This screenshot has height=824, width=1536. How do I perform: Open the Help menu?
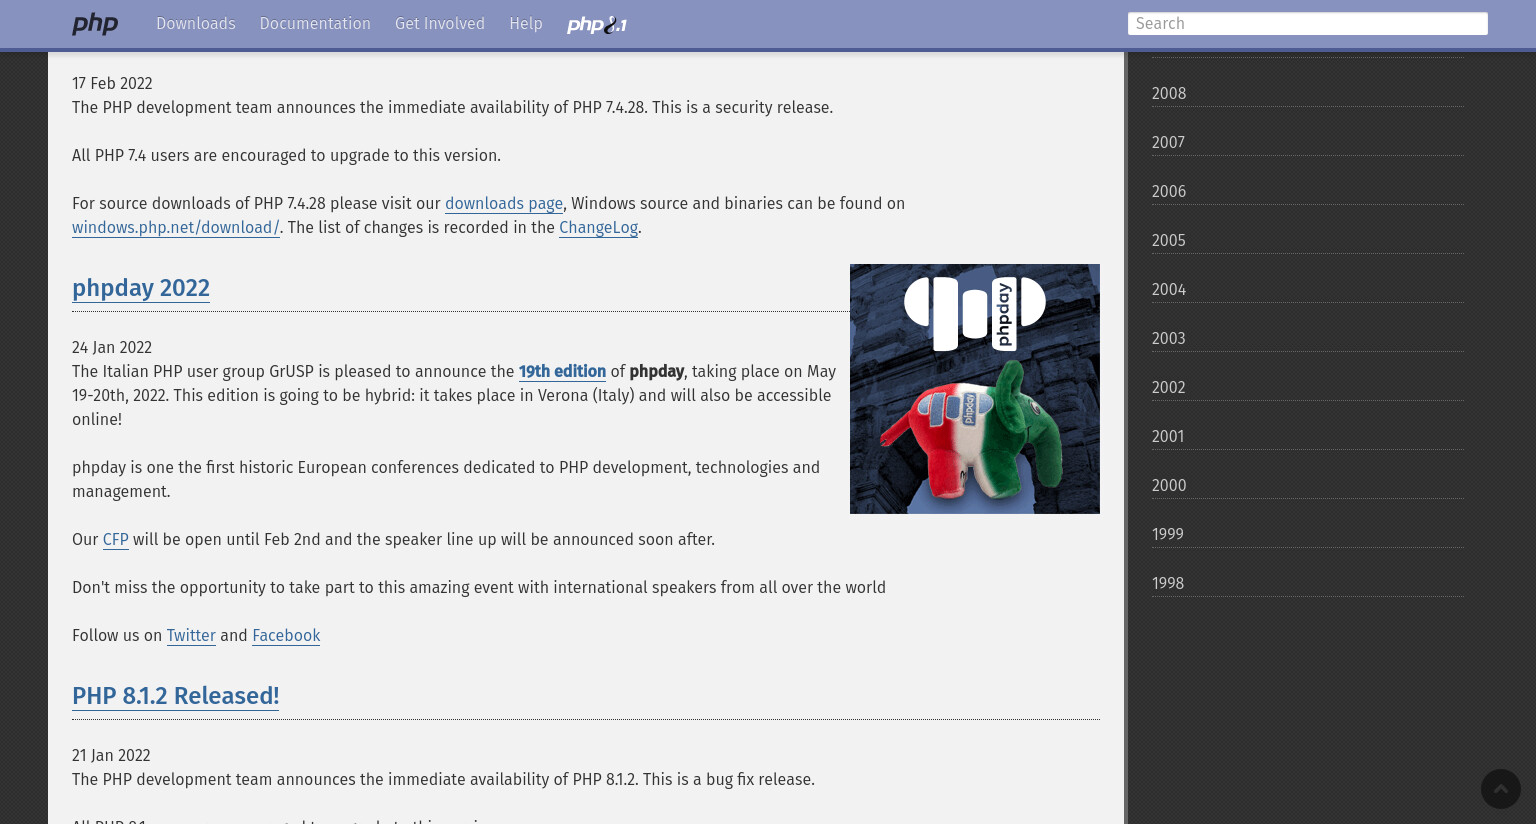coord(526,24)
